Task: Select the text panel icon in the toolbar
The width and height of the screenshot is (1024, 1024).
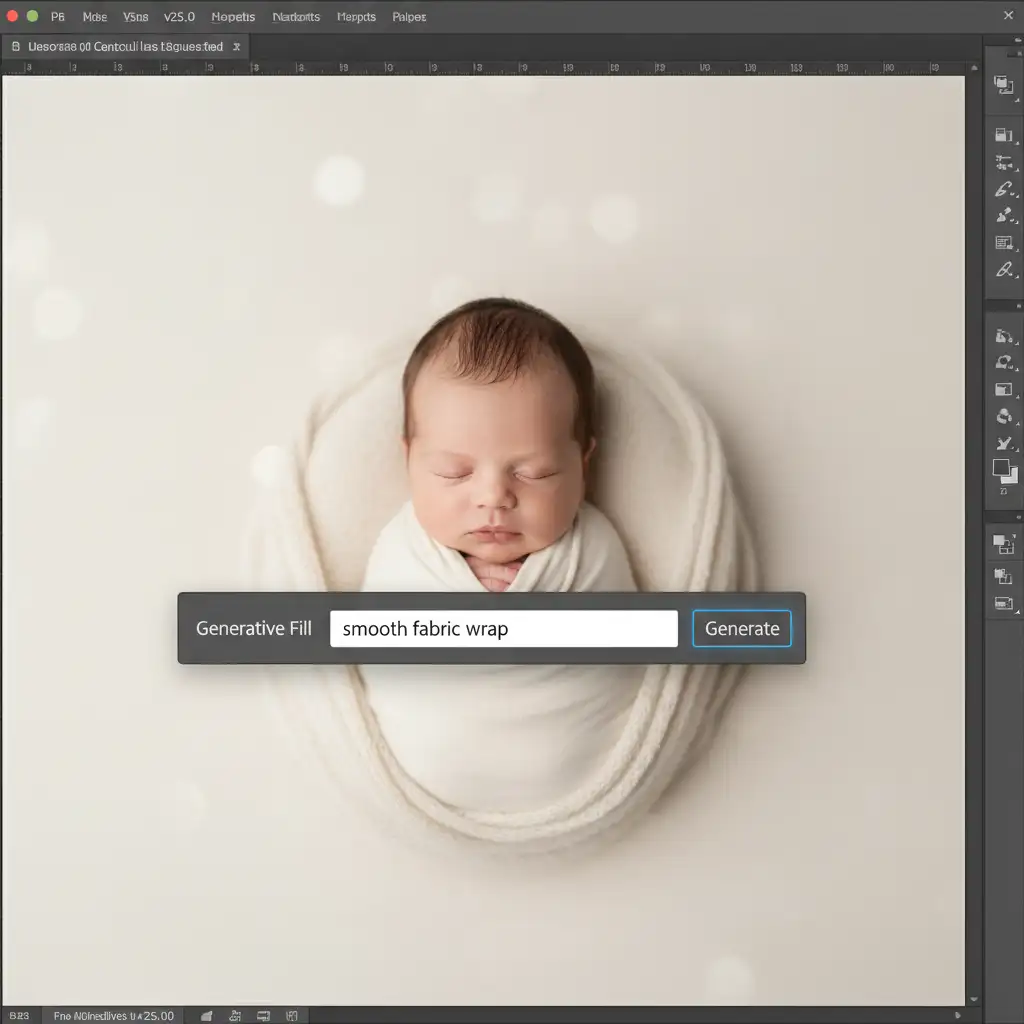Action: (1004, 242)
